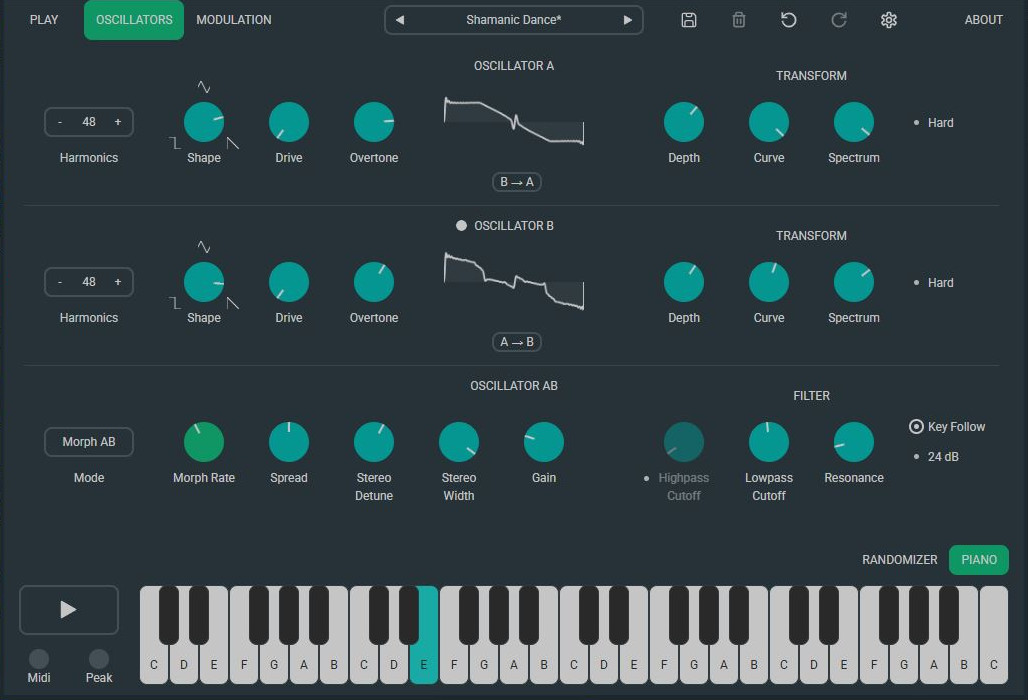Select the PIANO panel button
This screenshot has height=700, width=1028.
click(x=979, y=560)
